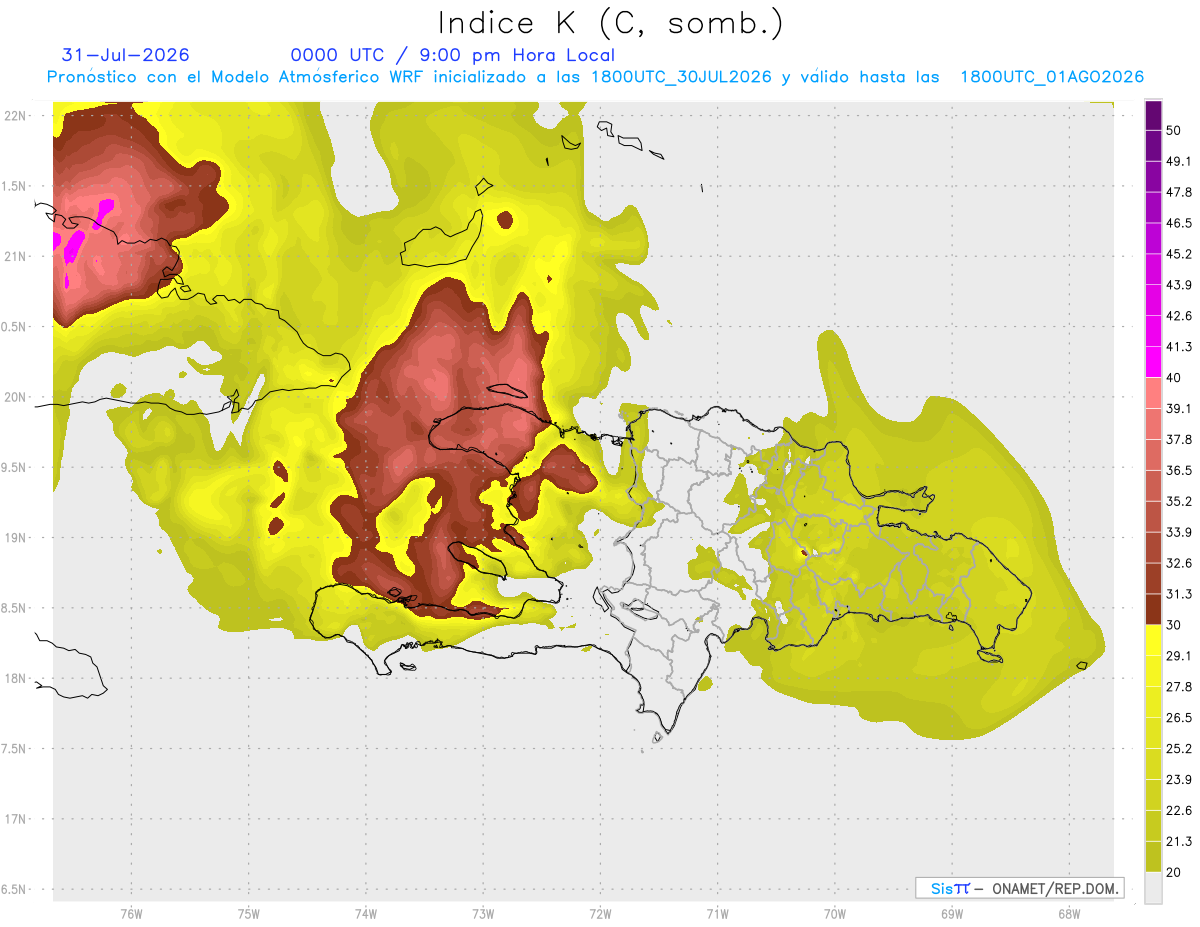This screenshot has height=927, width=1200.
Task: Click the colorbar value '42.6'
Action: coord(1180,316)
